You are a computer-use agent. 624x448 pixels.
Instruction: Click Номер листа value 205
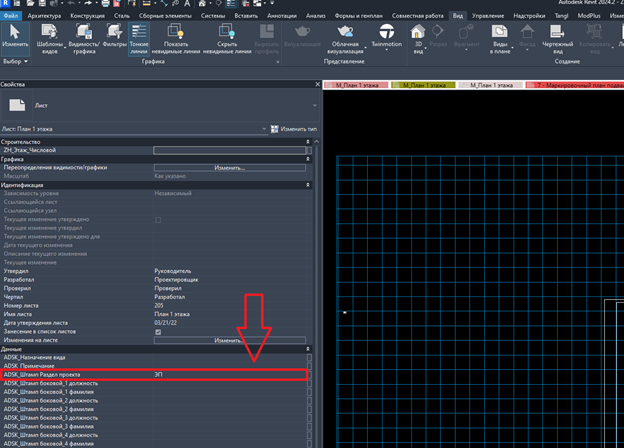click(x=159, y=306)
